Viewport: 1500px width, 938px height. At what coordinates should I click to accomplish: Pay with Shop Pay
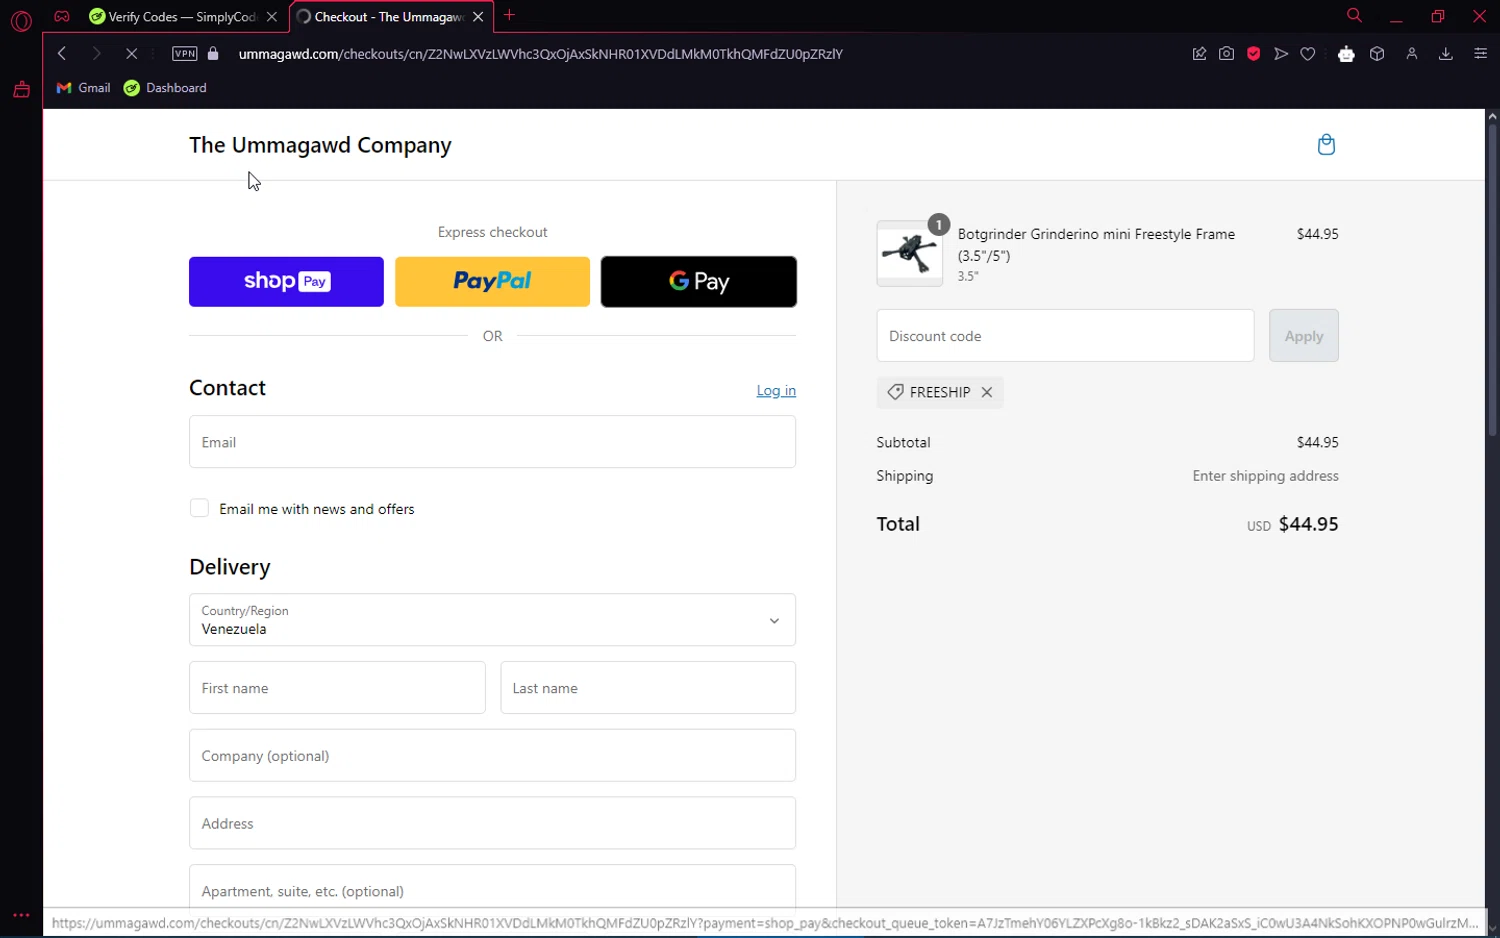(286, 282)
